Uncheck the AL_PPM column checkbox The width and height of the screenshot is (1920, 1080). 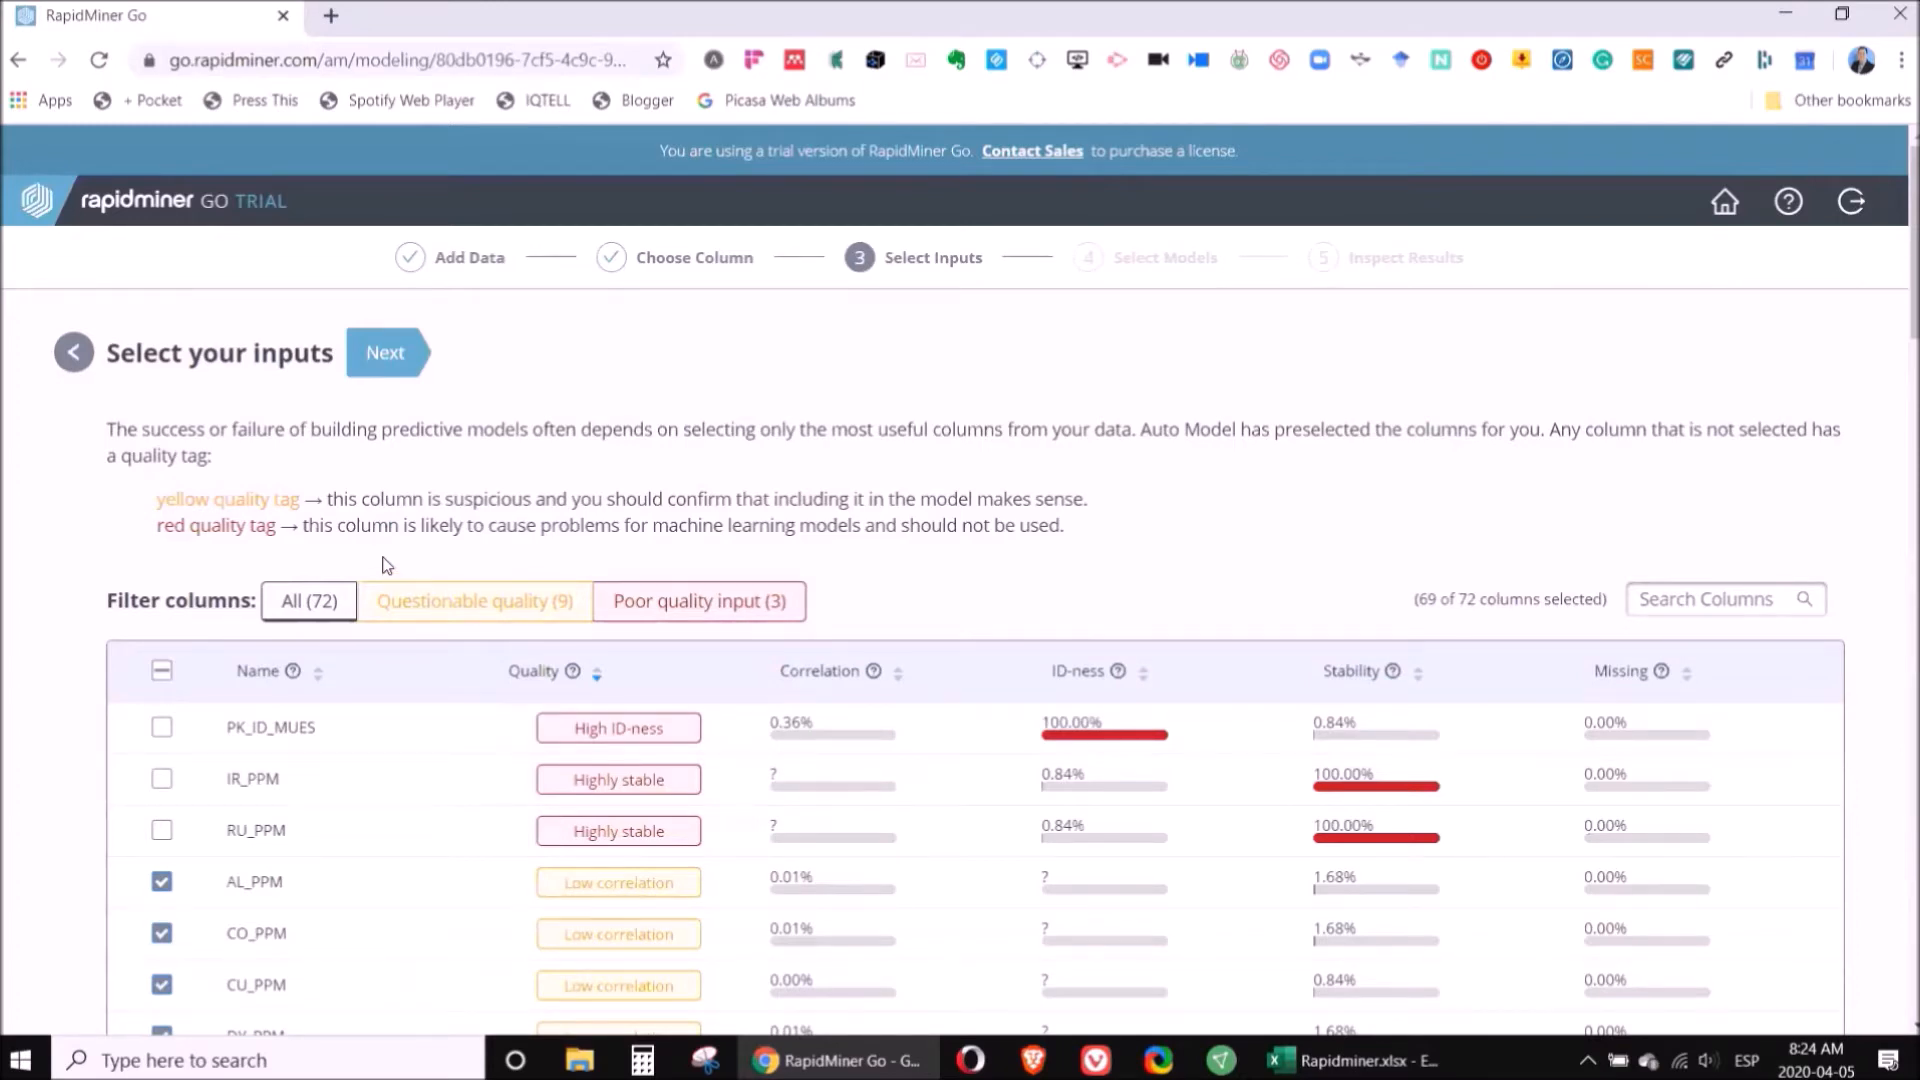point(161,882)
